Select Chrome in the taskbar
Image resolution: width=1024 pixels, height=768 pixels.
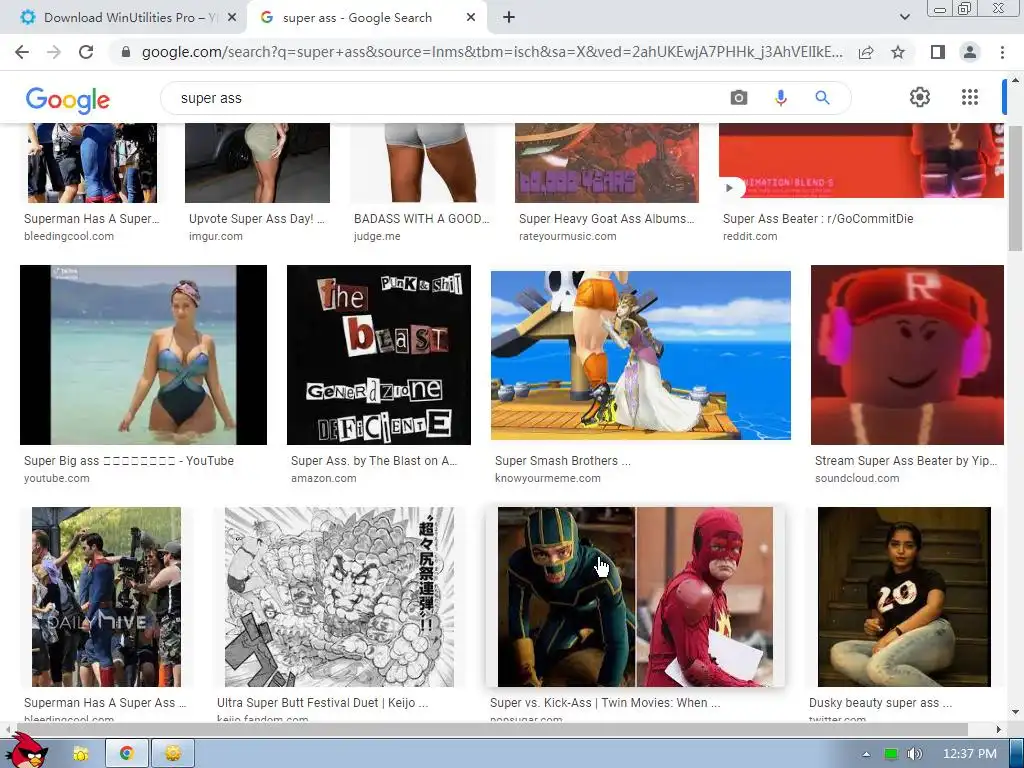tap(127, 754)
